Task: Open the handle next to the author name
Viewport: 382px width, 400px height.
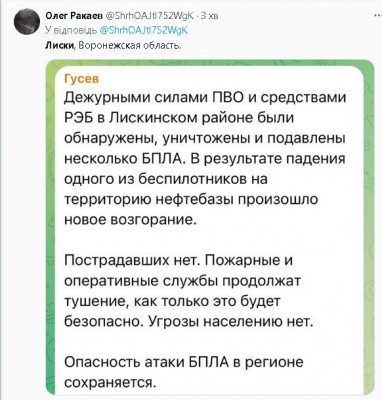Action: point(149,15)
